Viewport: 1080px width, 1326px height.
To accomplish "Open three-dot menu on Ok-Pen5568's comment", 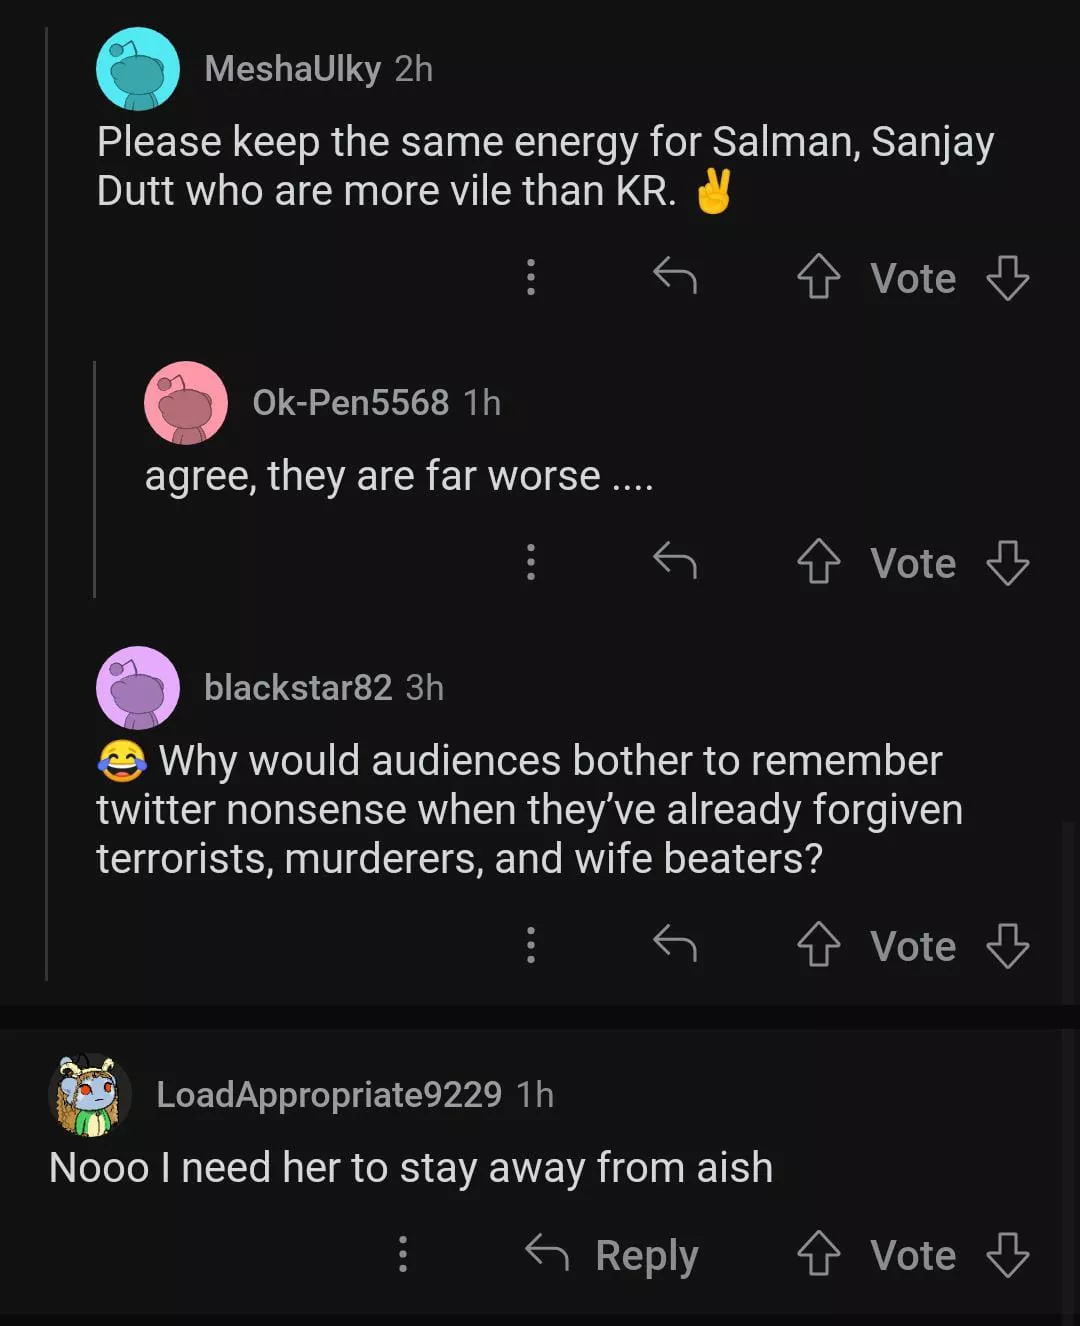I will (531, 562).
